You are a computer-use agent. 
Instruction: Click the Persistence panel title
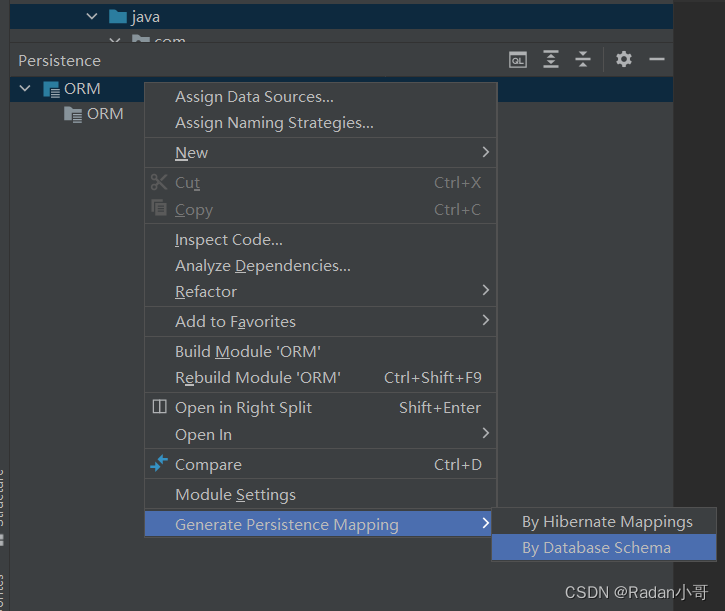[x=60, y=61]
